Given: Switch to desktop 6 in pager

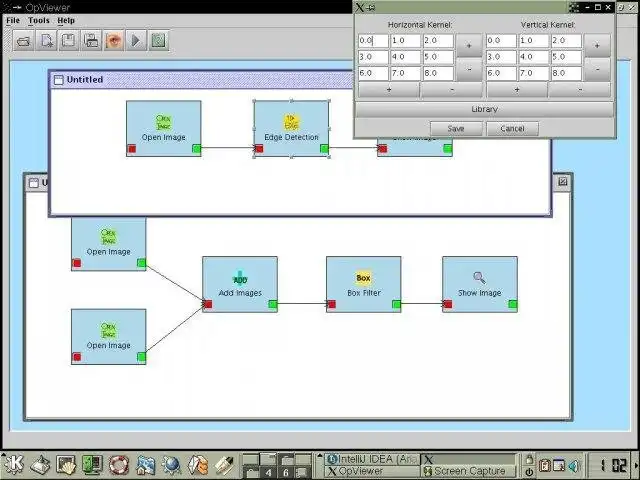Looking at the screenshot, I should point(285,472).
